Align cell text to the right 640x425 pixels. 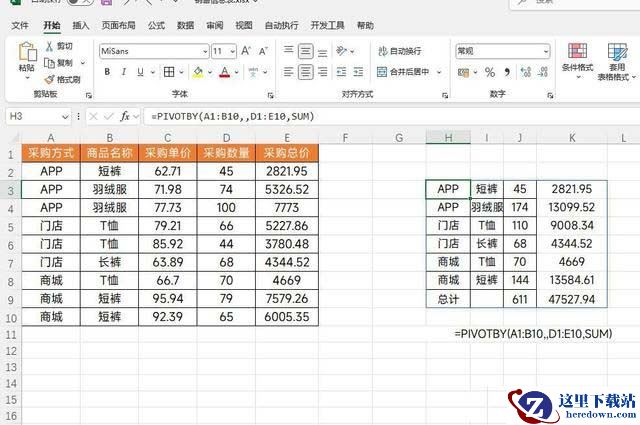(x=322, y=72)
